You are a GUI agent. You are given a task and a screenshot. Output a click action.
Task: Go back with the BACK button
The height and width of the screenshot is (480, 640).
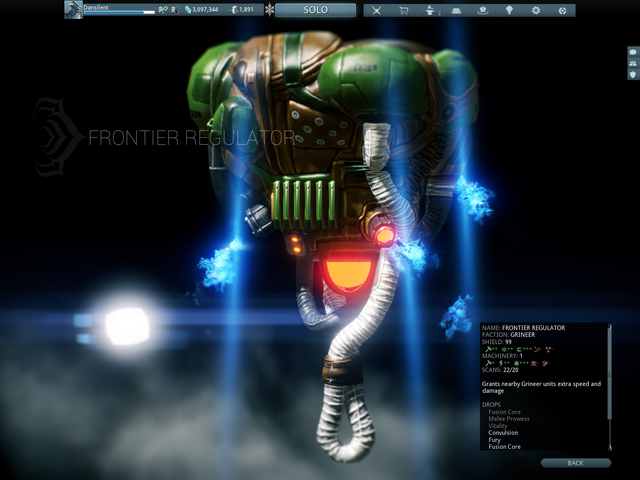point(576,462)
